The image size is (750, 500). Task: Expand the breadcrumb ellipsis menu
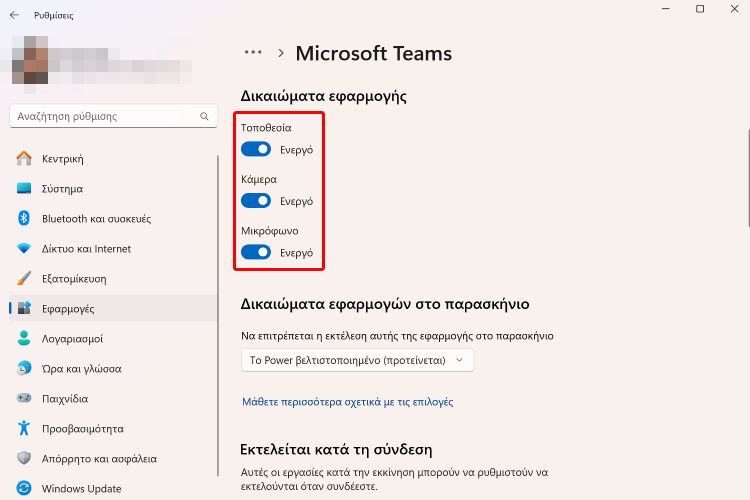point(253,52)
